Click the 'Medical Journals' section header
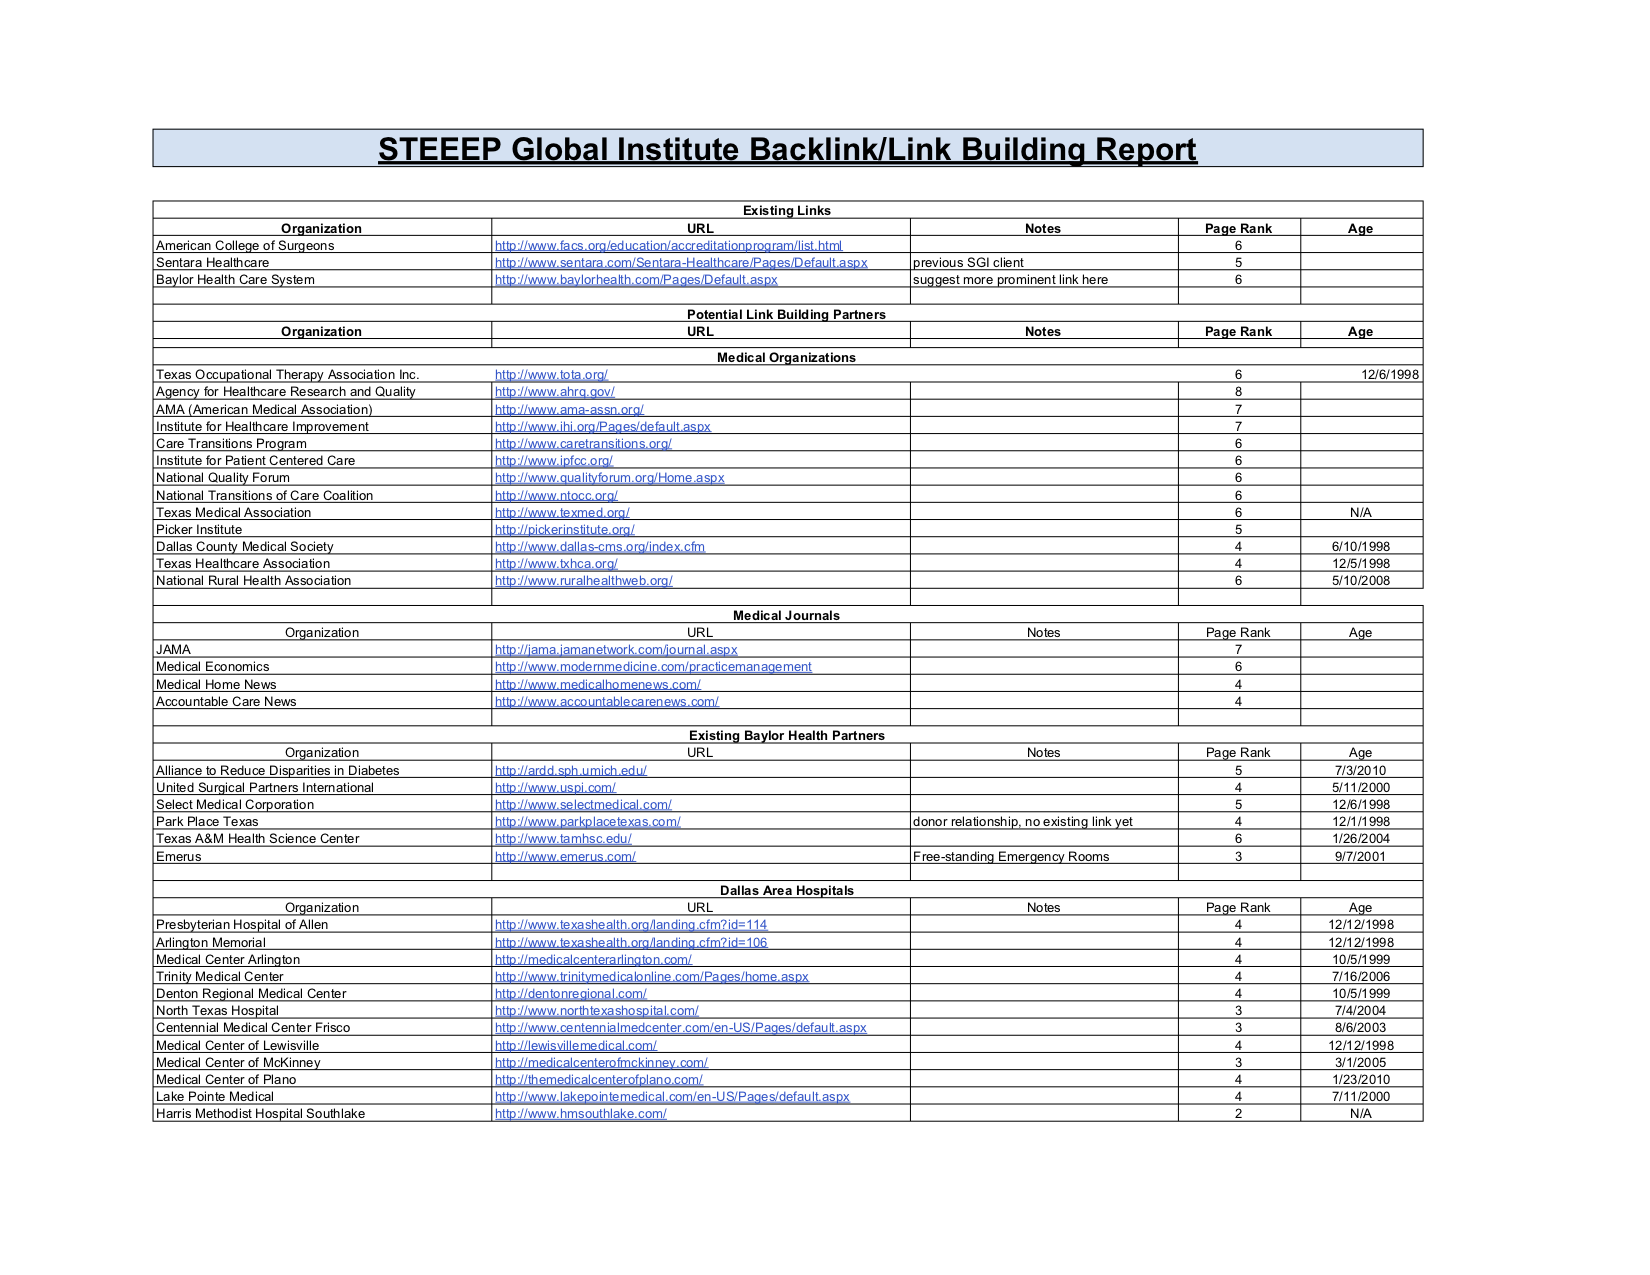1650x1275 pixels. tap(787, 615)
